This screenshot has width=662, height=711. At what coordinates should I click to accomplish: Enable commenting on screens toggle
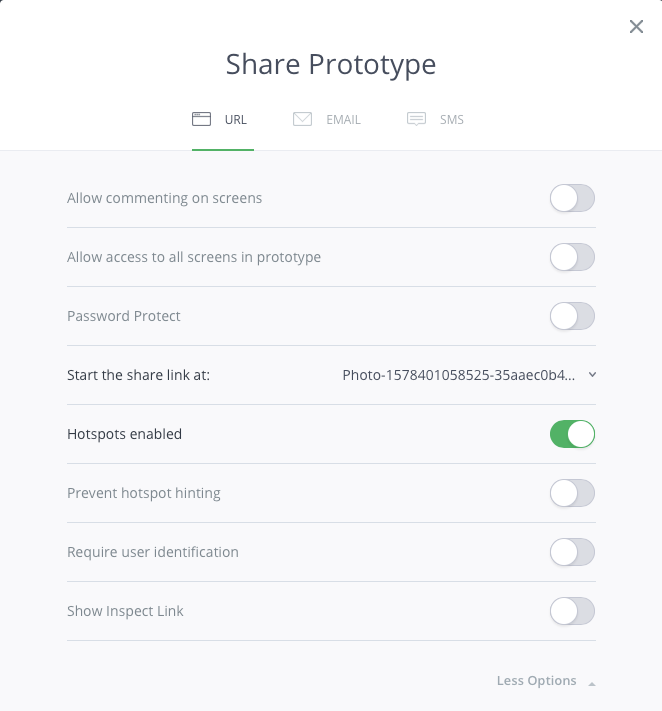(572, 198)
